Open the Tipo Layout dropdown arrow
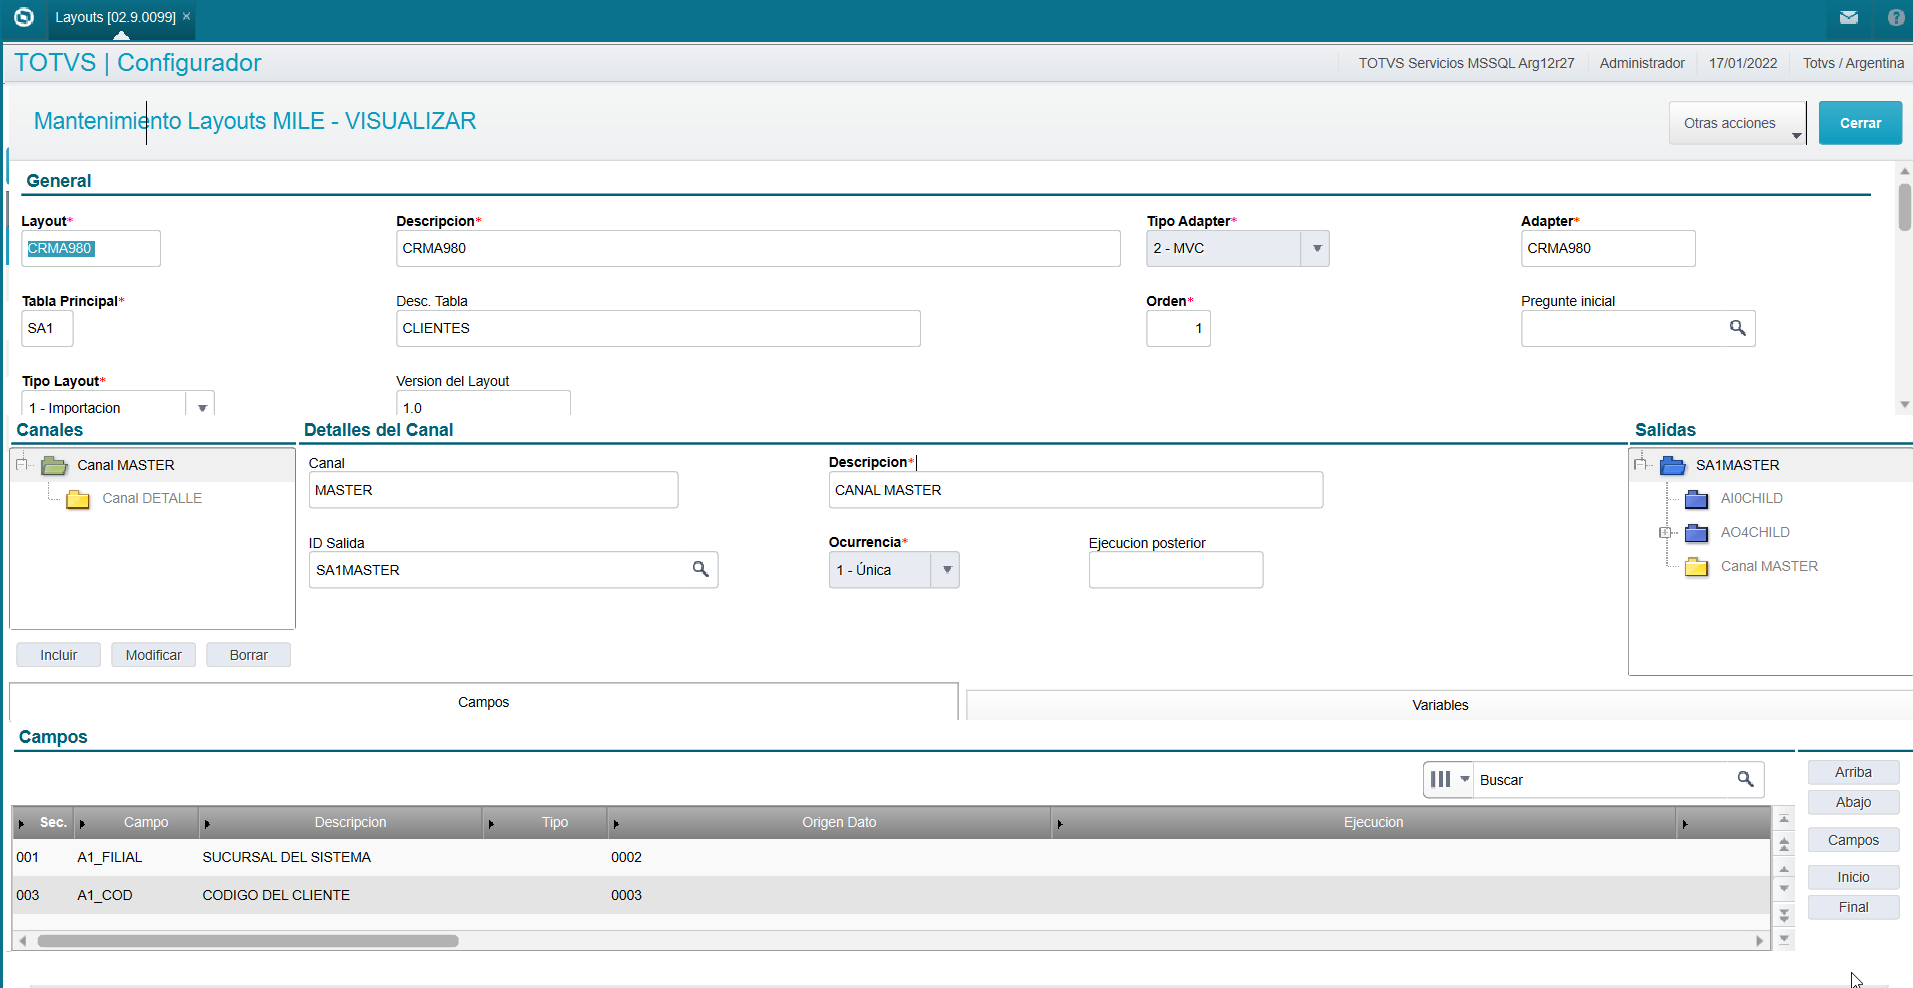Screen dimensions: 1913x988 coord(202,407)
